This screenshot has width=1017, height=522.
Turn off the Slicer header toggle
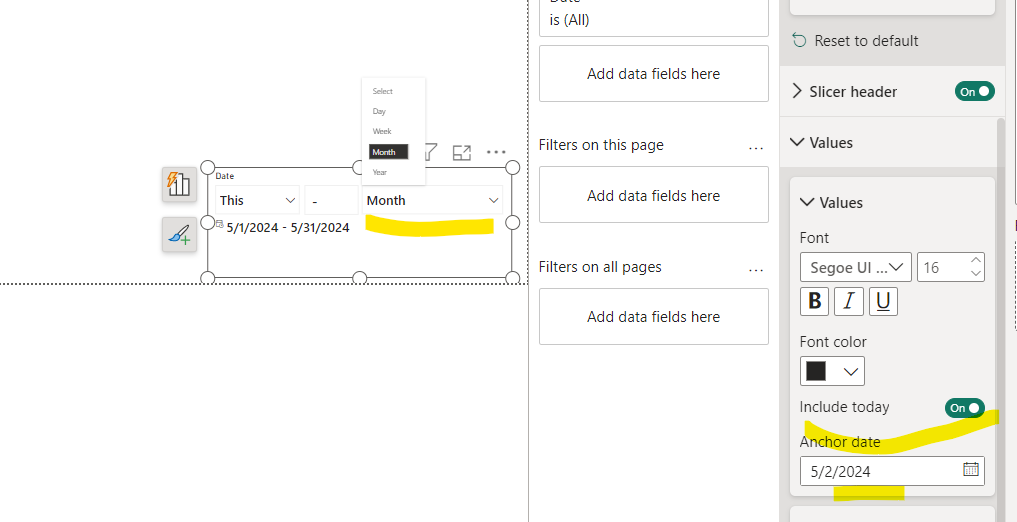coord(974,91)
